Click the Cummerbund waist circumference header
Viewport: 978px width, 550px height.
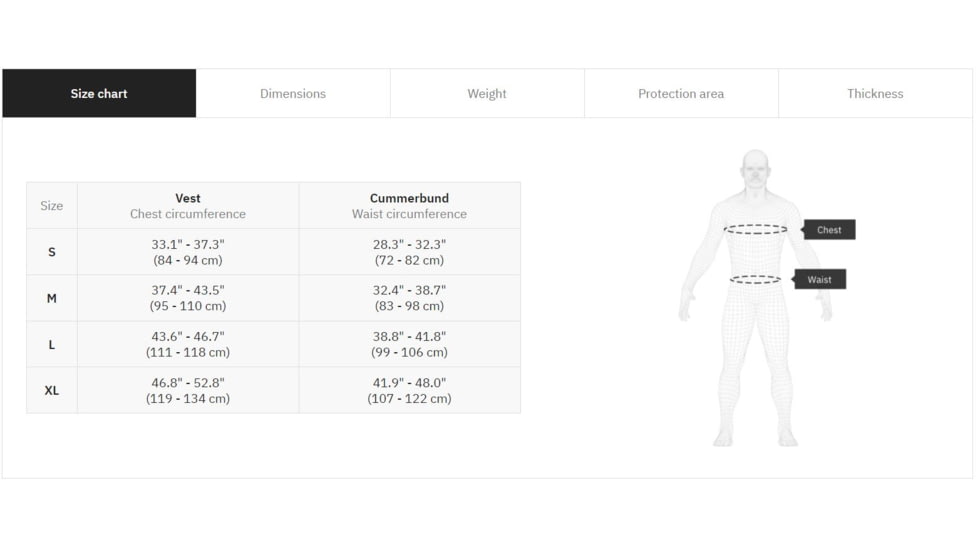[x=409, y=206]
